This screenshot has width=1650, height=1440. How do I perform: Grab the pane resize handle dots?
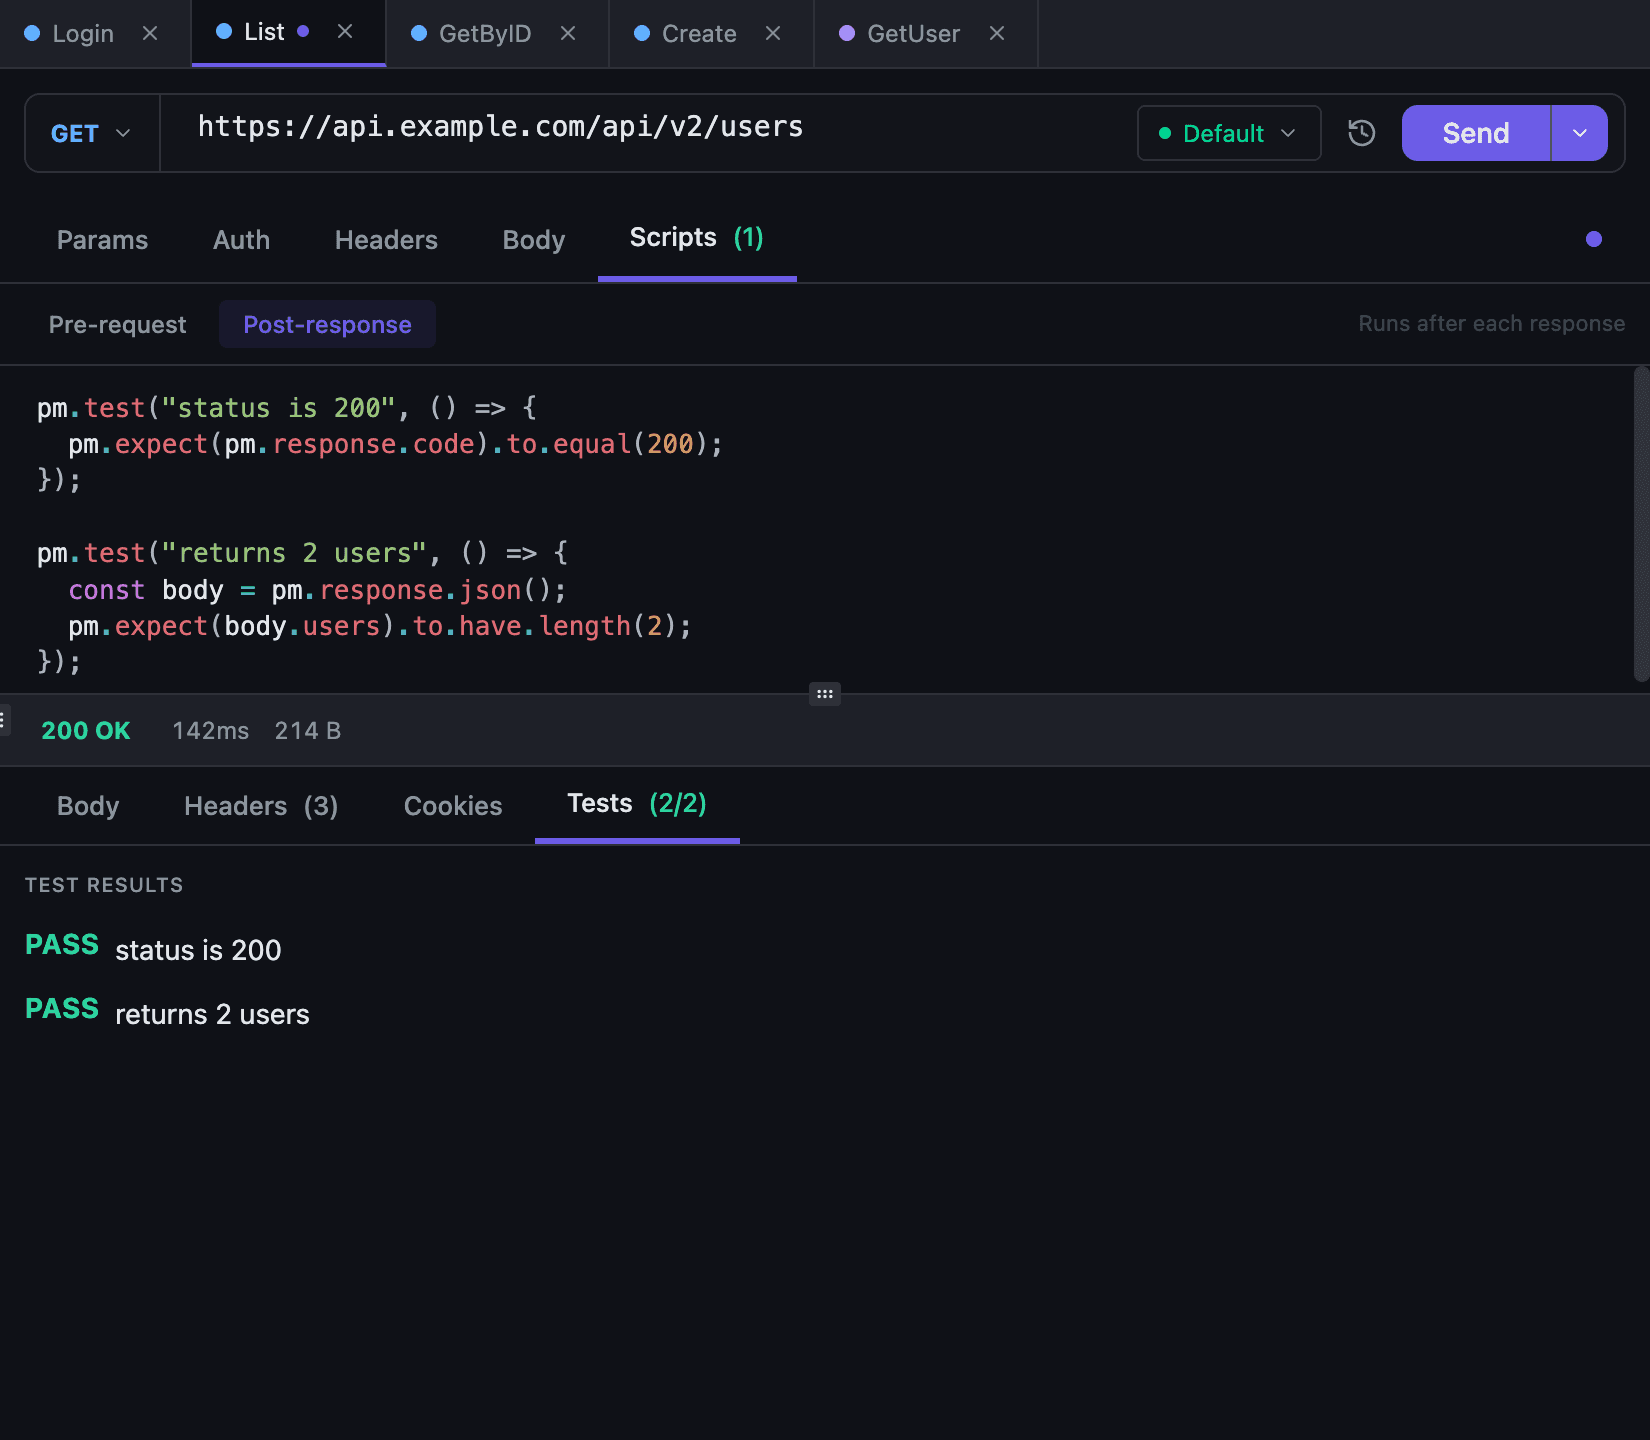(x=825, y=694)
